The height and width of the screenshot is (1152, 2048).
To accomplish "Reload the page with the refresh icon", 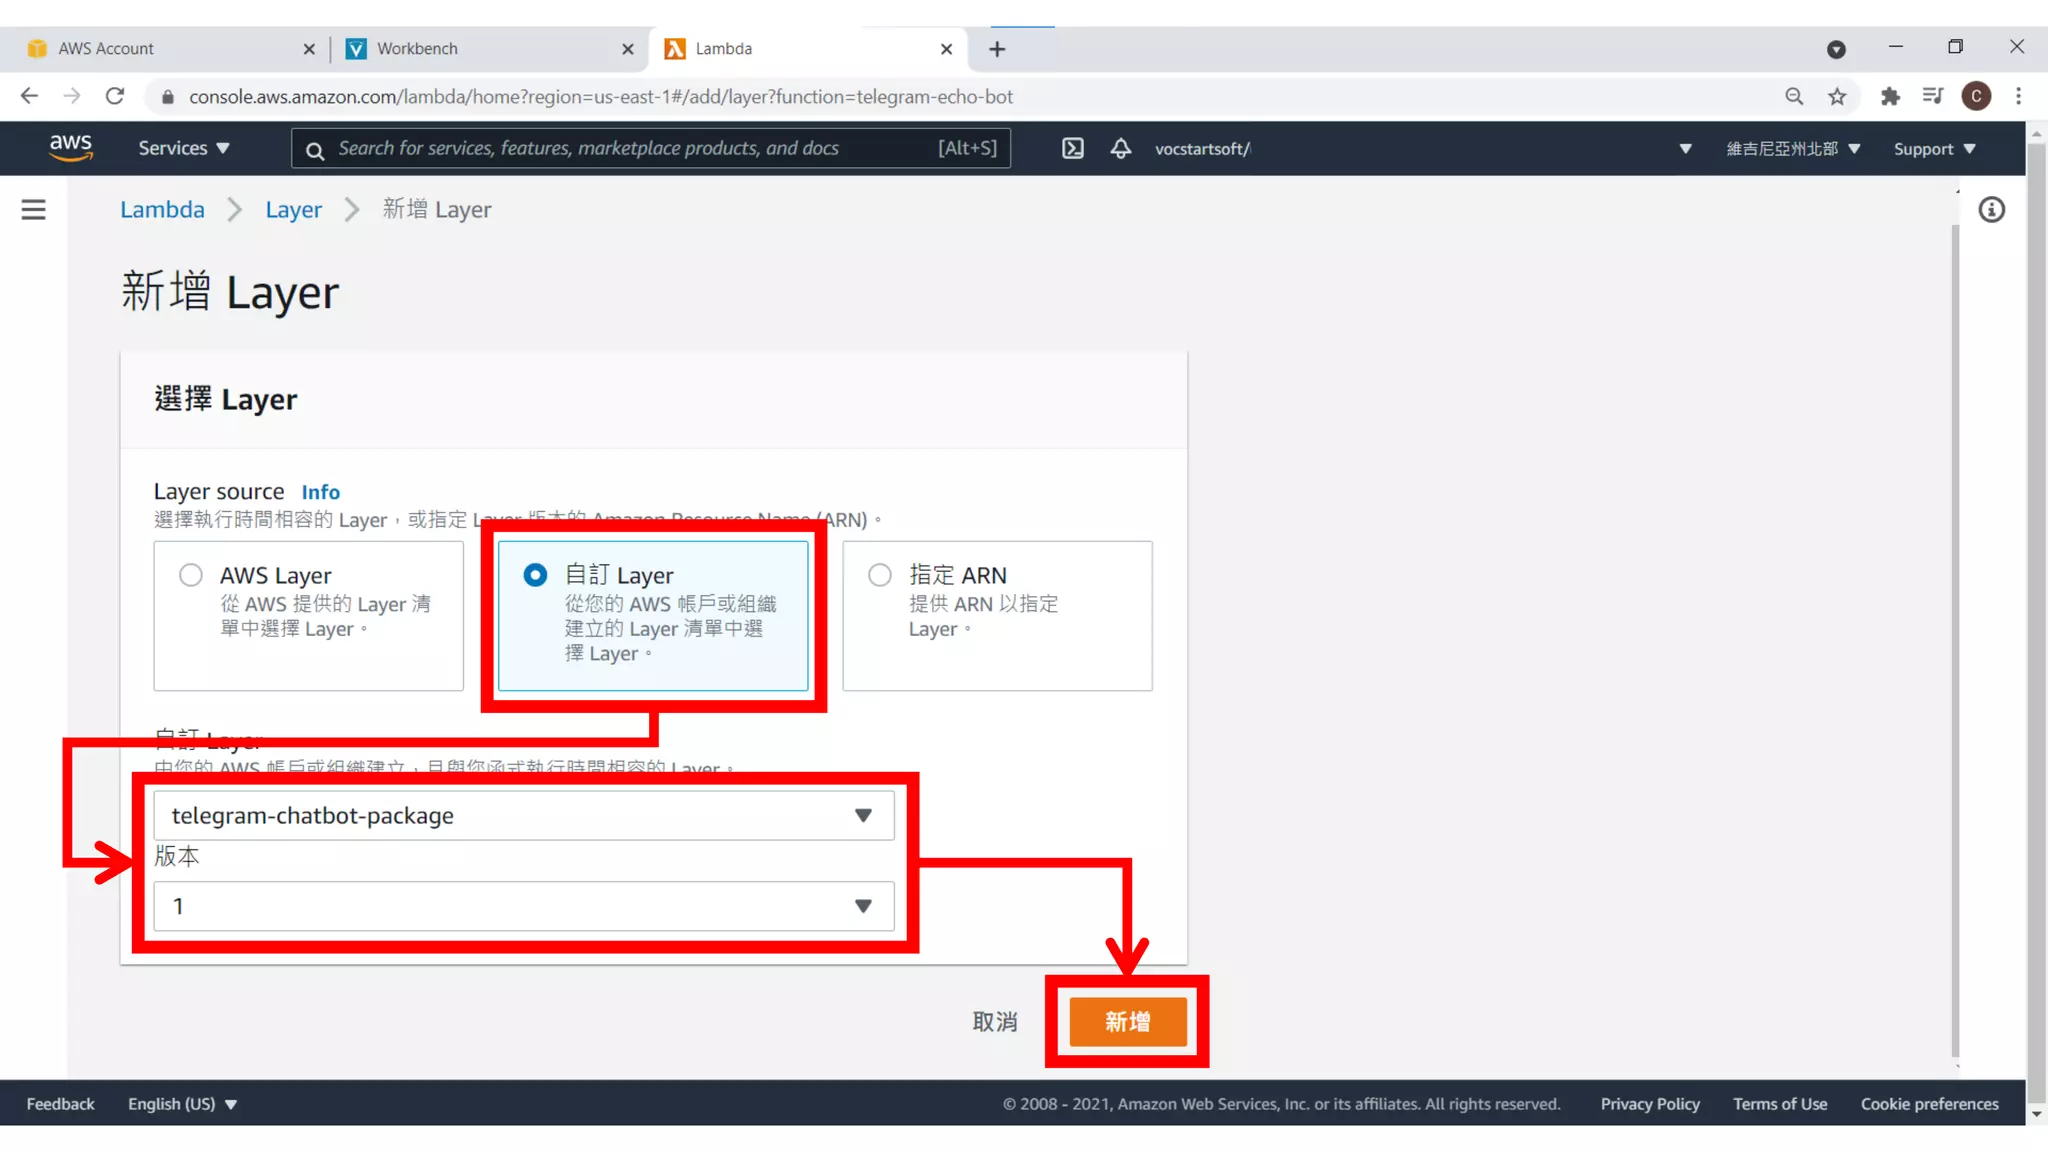I will click(x=115, y=97).
